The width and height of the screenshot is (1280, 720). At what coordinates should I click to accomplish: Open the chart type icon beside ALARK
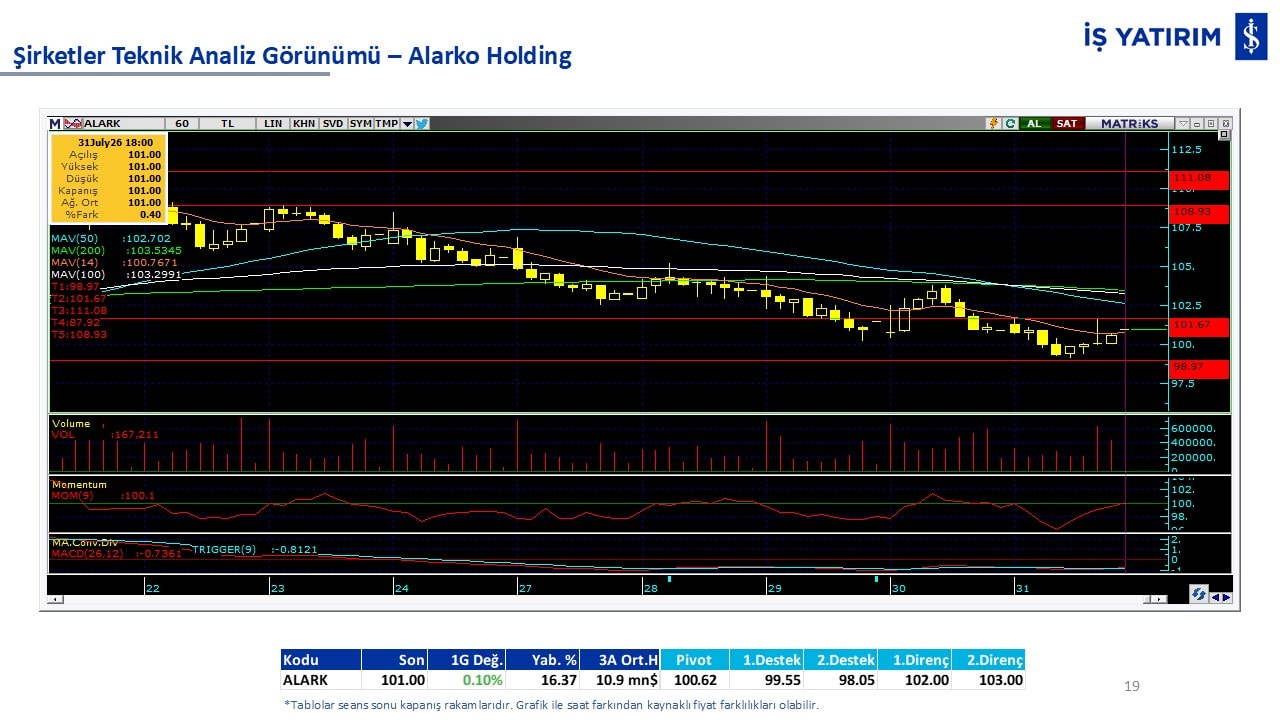[72, 124]
